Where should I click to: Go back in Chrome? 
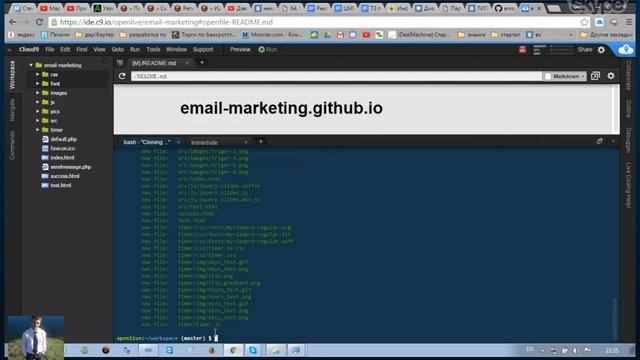click(x=12, y=22)
